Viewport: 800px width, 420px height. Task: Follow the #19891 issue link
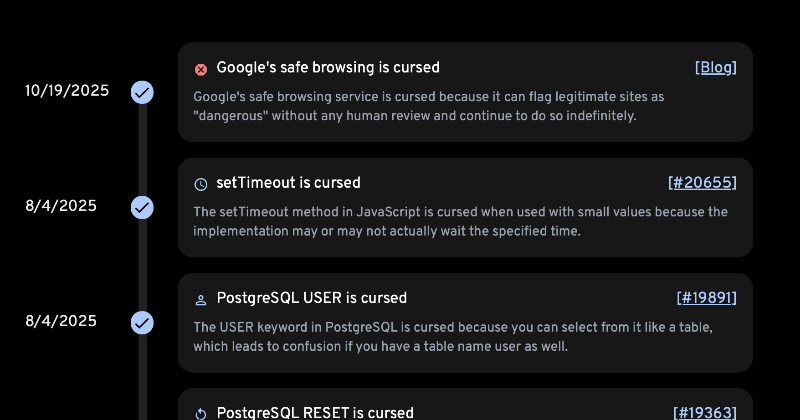pos(706,297)
